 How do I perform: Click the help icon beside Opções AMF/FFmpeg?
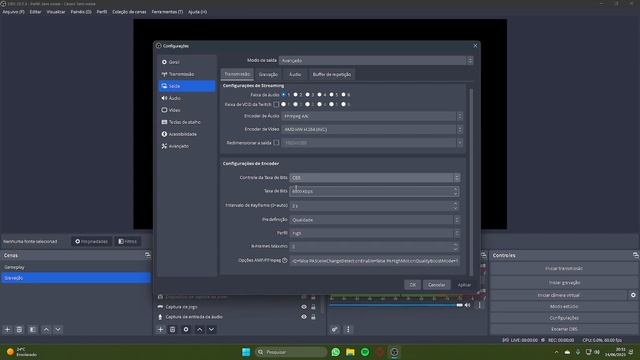pos(284,260)
